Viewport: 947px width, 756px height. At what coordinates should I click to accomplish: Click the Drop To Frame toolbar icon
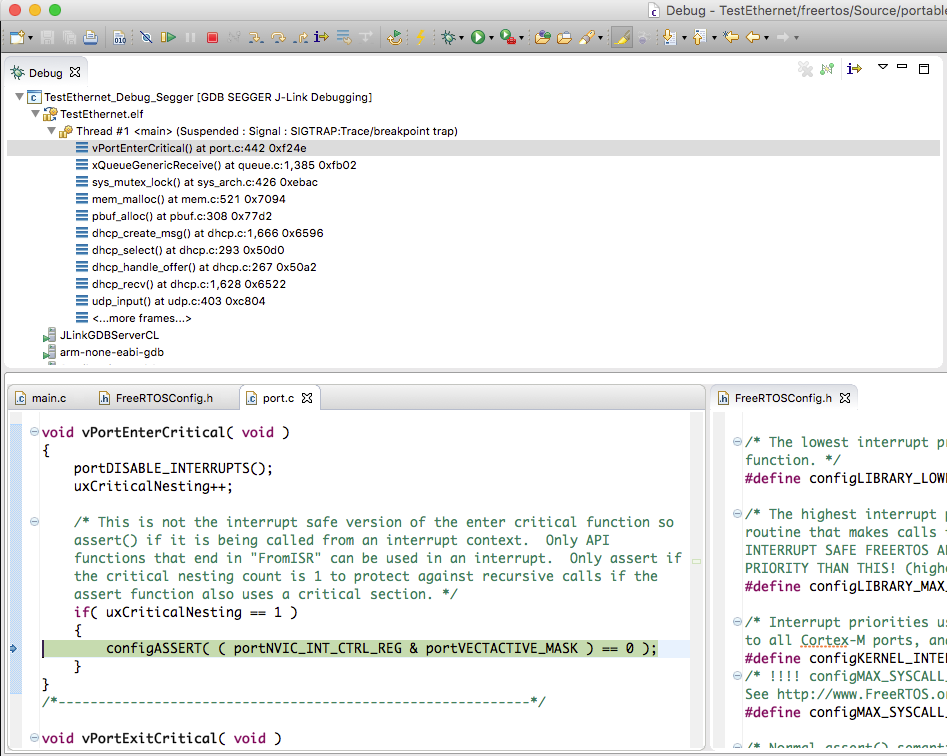344,37
